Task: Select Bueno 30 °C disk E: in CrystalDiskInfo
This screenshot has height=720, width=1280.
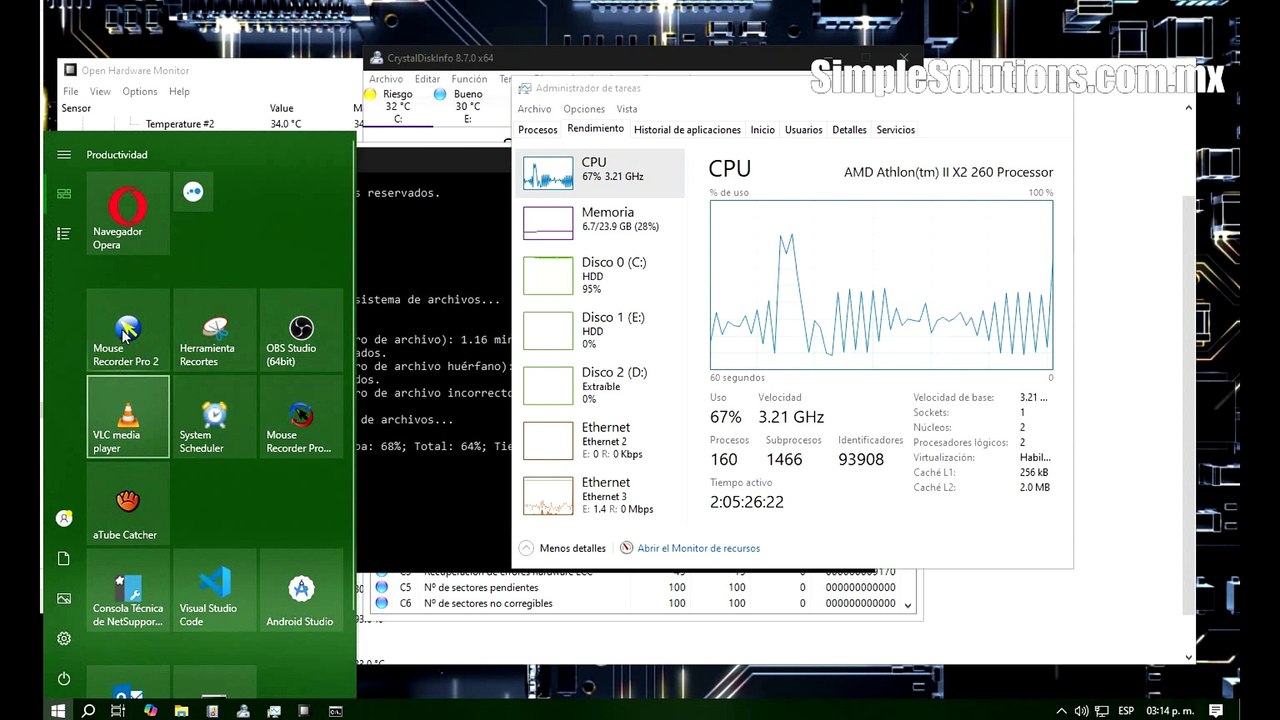Action: tap(467, 106)
